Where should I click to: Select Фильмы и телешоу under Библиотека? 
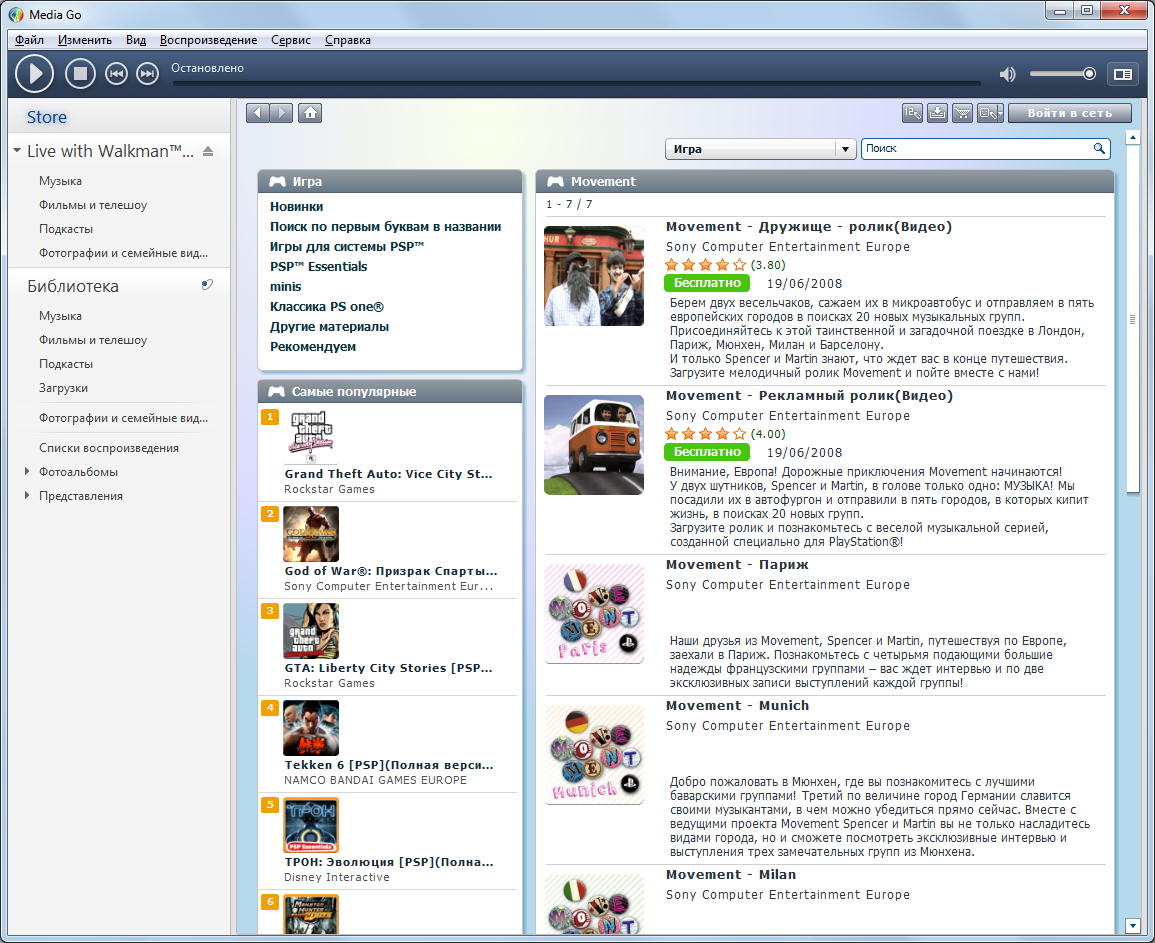(x=93, y=340)
